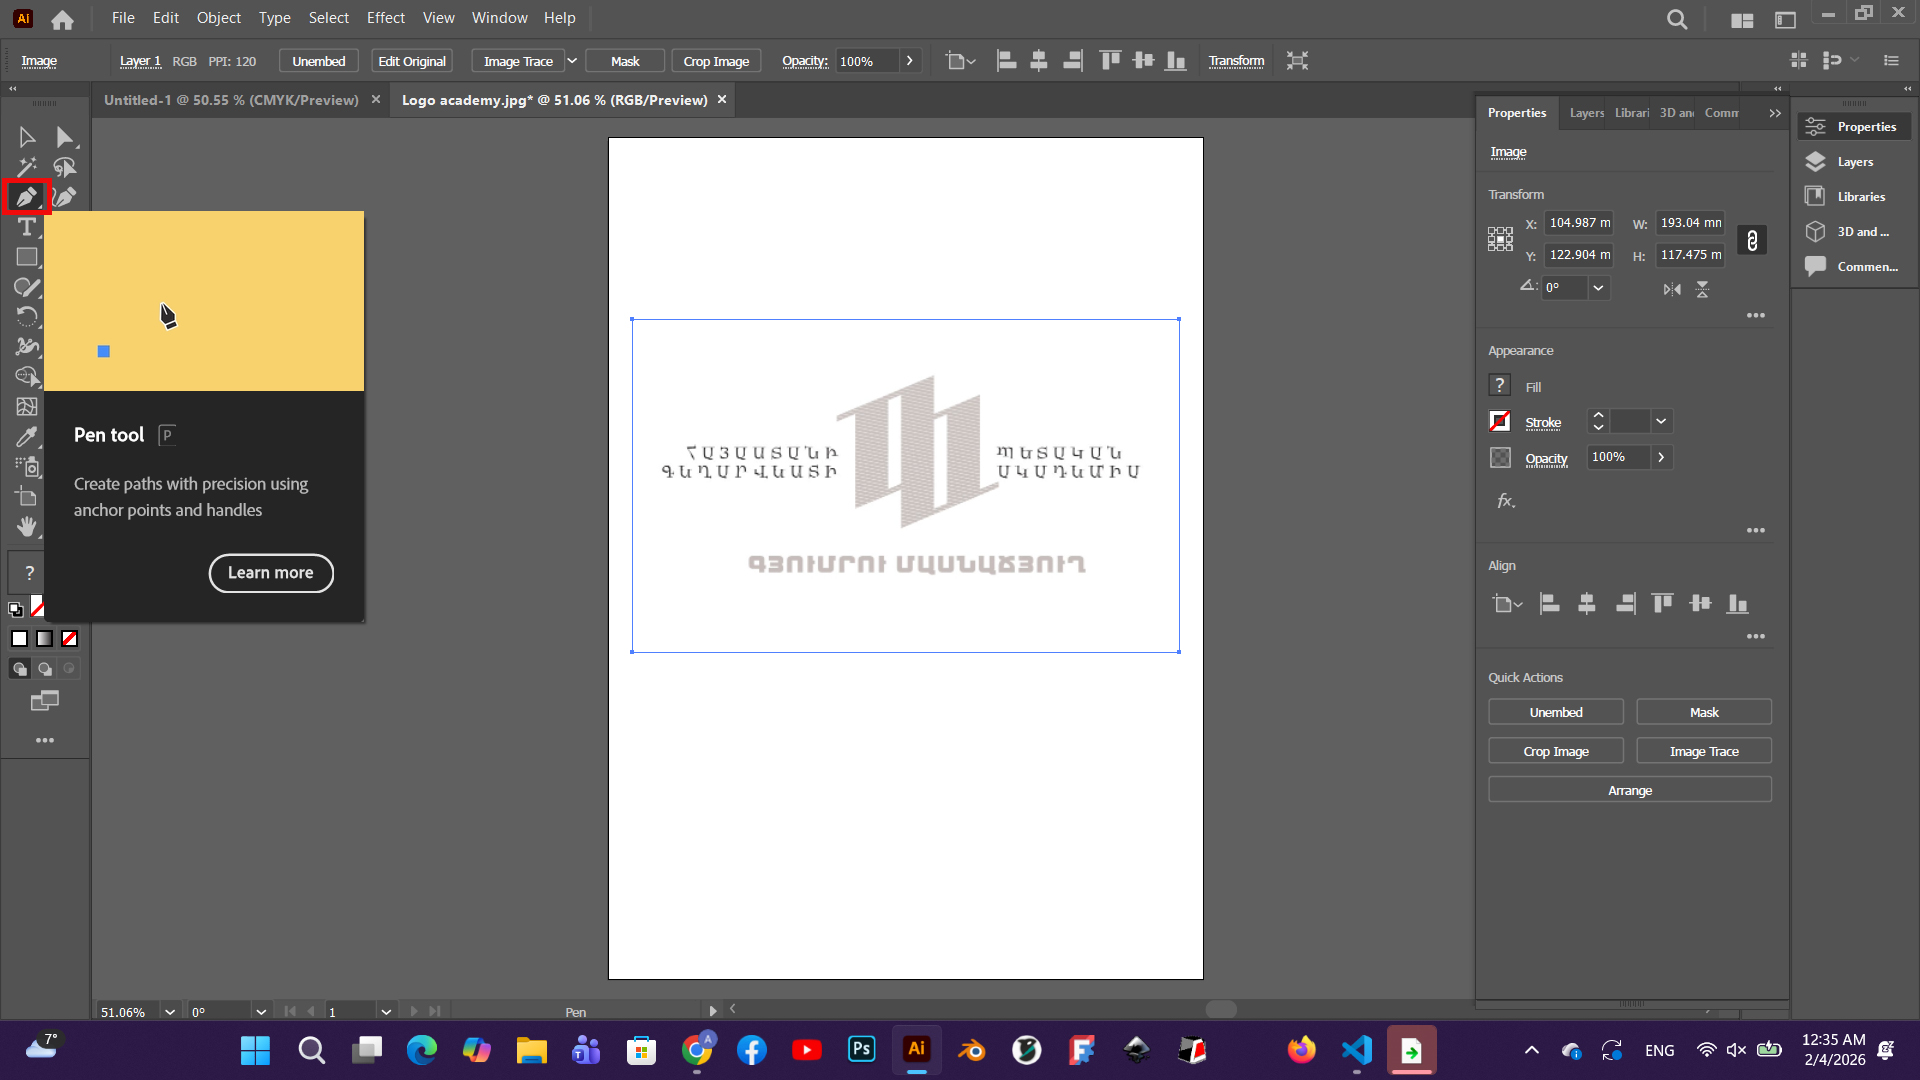1920x1080 pixels.
Task: Select the Rotate tool
Action: [x=26, y=317]
